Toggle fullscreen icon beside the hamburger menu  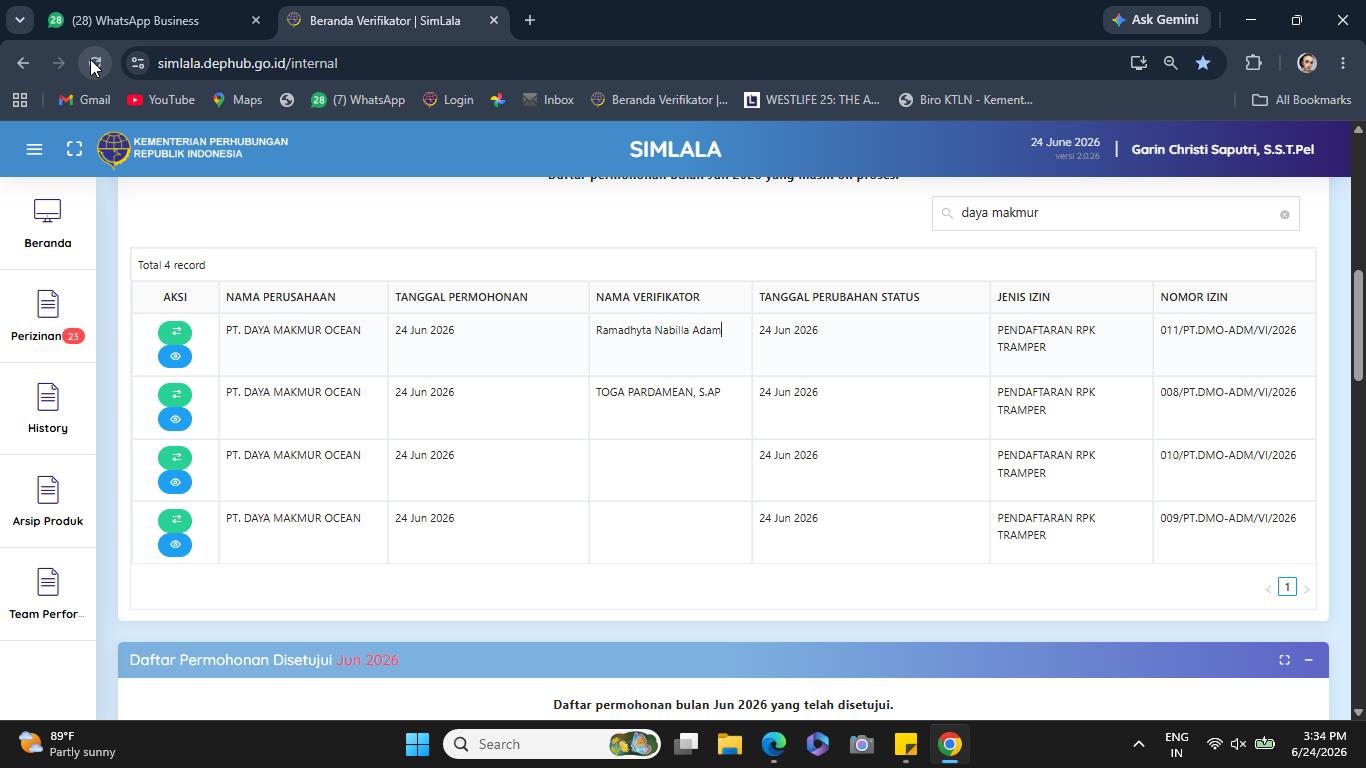(x=74, y=149)
